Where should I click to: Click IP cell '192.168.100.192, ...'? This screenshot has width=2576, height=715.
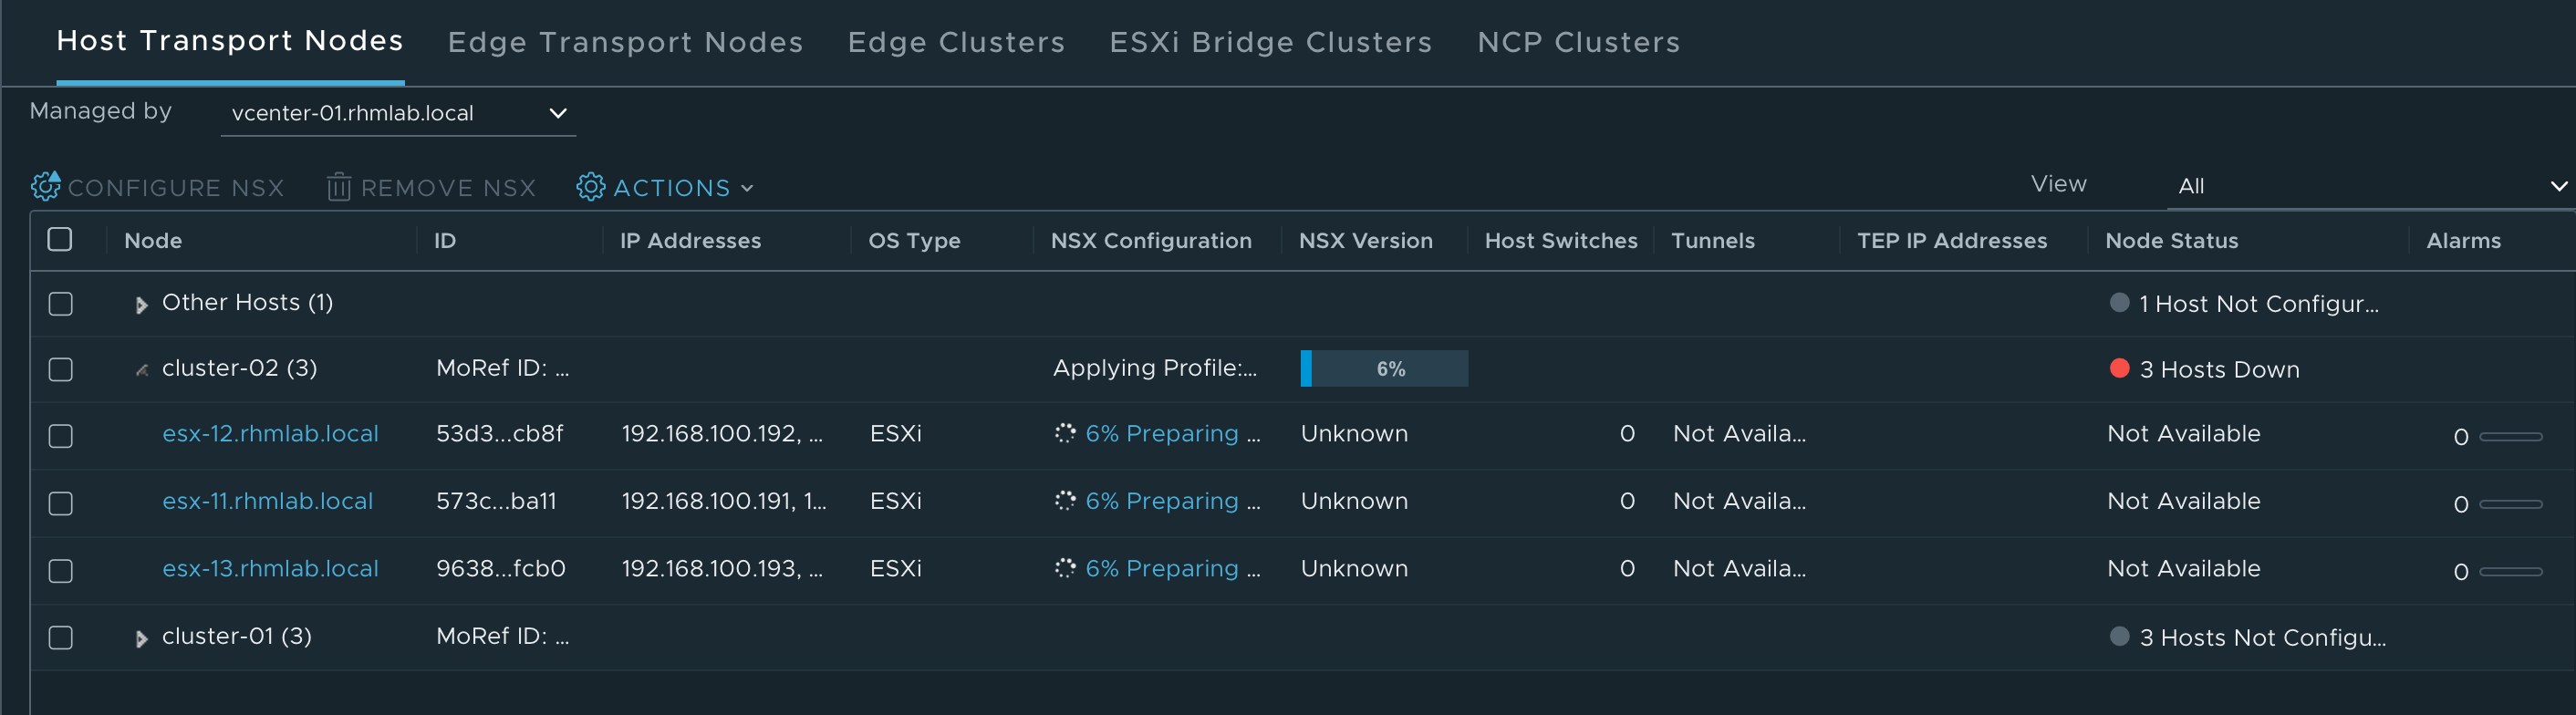722,433
